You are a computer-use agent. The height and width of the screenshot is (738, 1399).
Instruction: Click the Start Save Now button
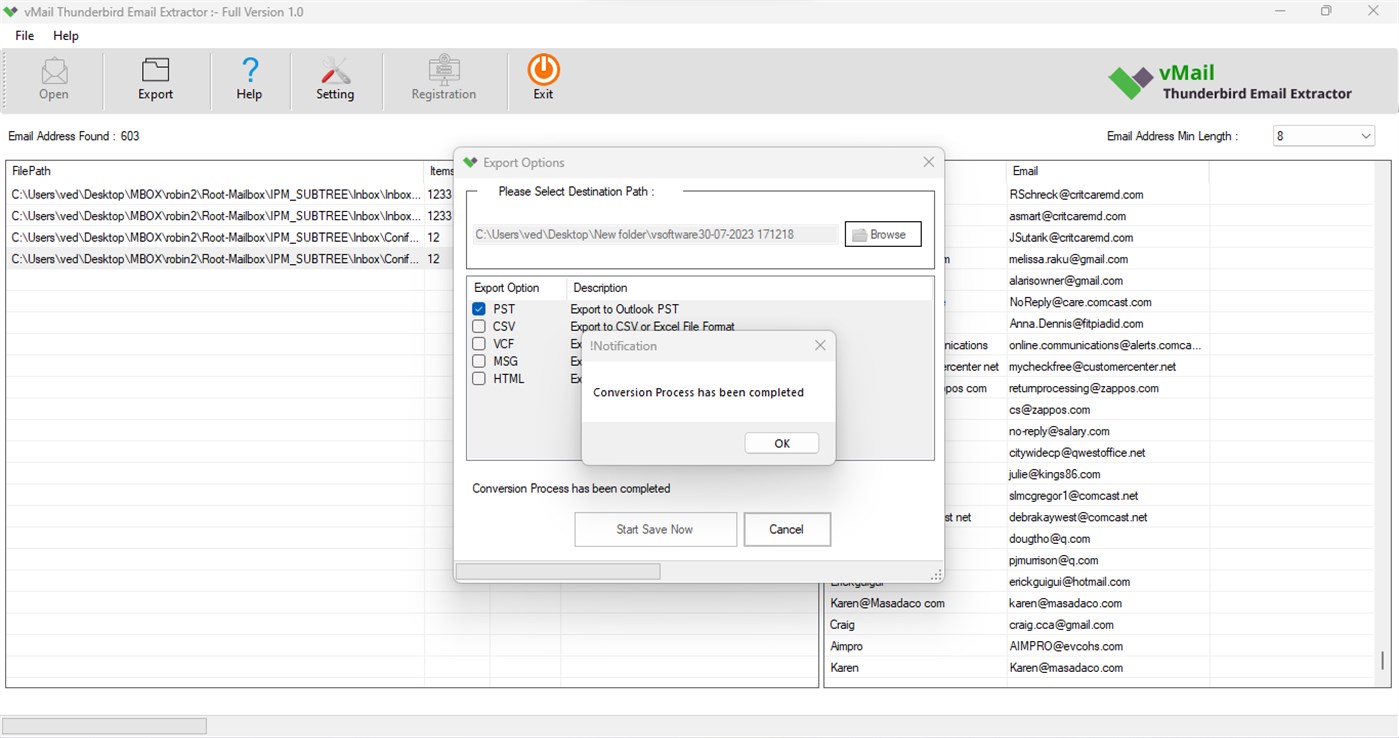(x=655, y=529)
